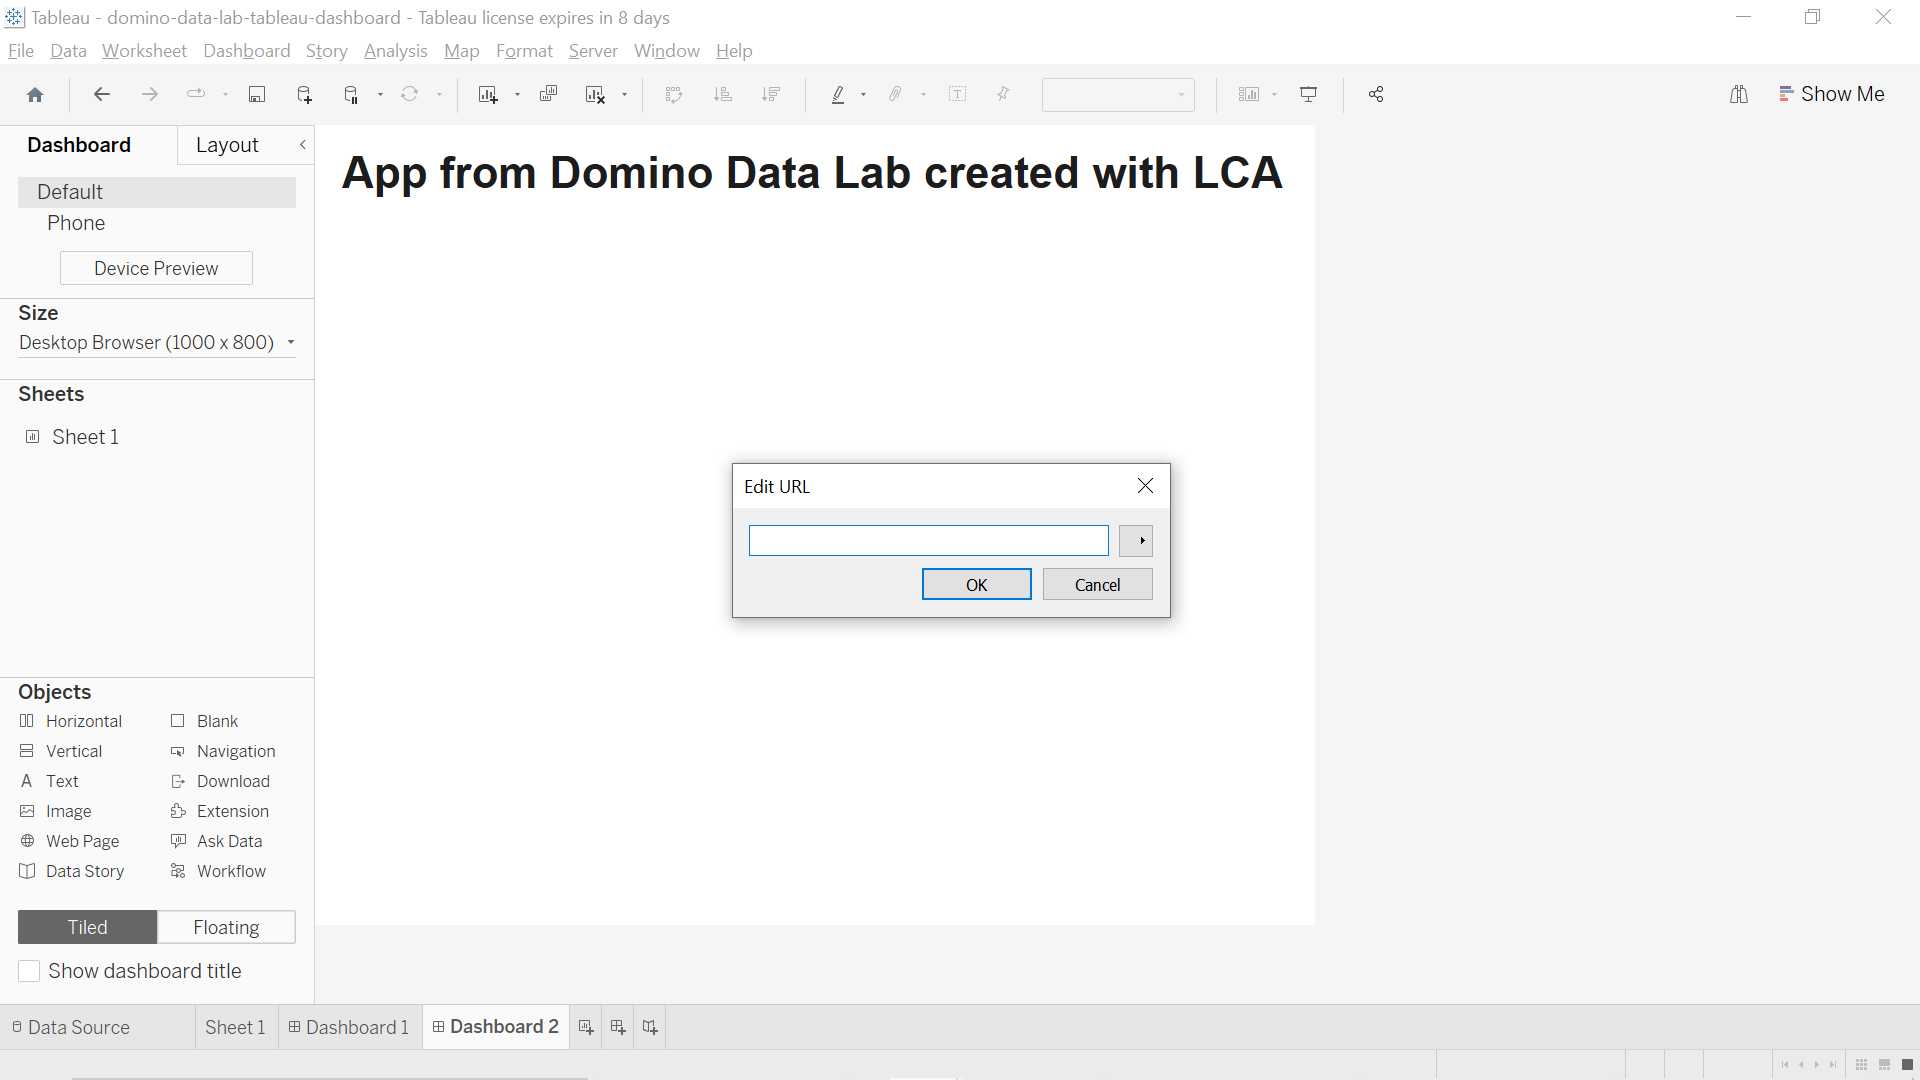Toggle Show dashboard title checkbox
The image size is (1920, 1080).
click(29, 971)
